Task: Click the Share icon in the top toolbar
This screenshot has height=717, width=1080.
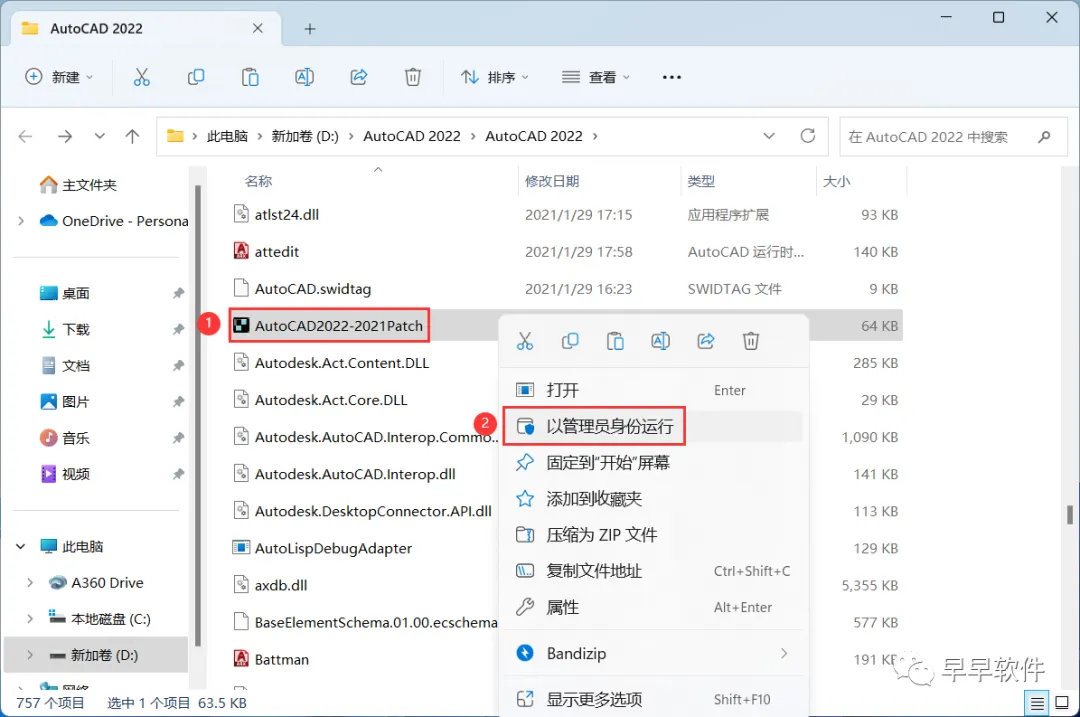Action: (x=359, y=77)
